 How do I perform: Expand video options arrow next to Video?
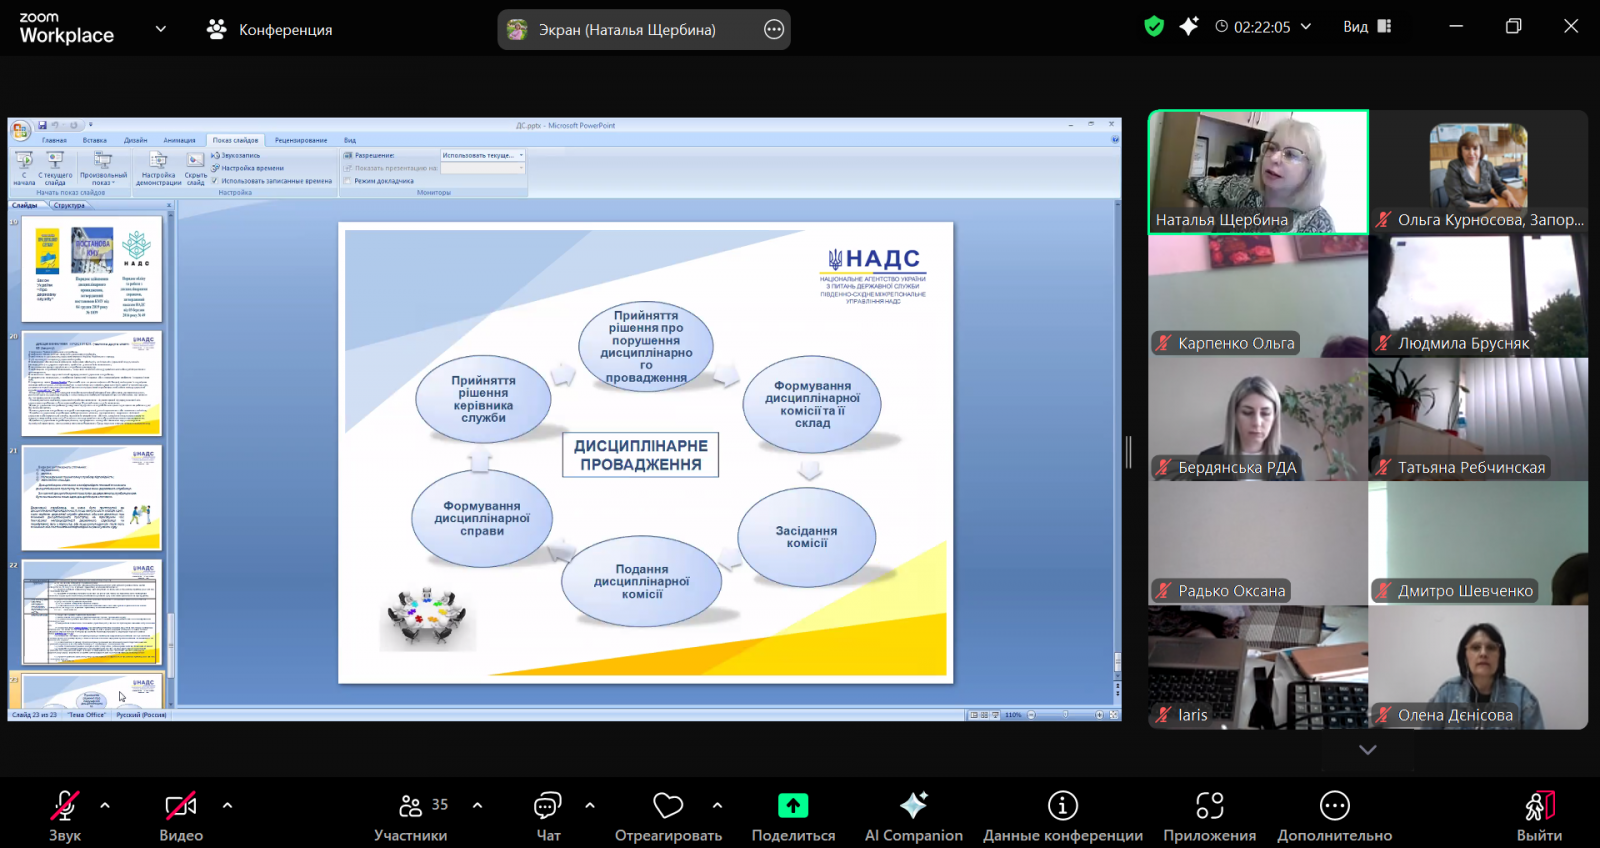pyautogui.click(x=227, y=805)
